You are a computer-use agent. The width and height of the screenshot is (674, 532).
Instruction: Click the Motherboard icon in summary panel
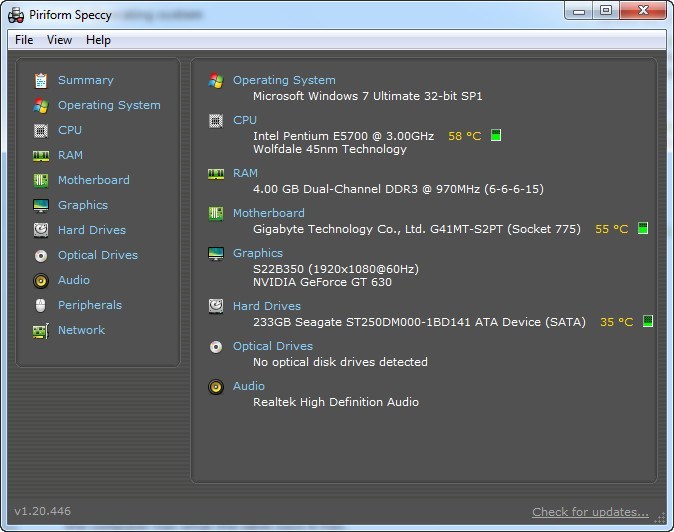pos(216,213)
